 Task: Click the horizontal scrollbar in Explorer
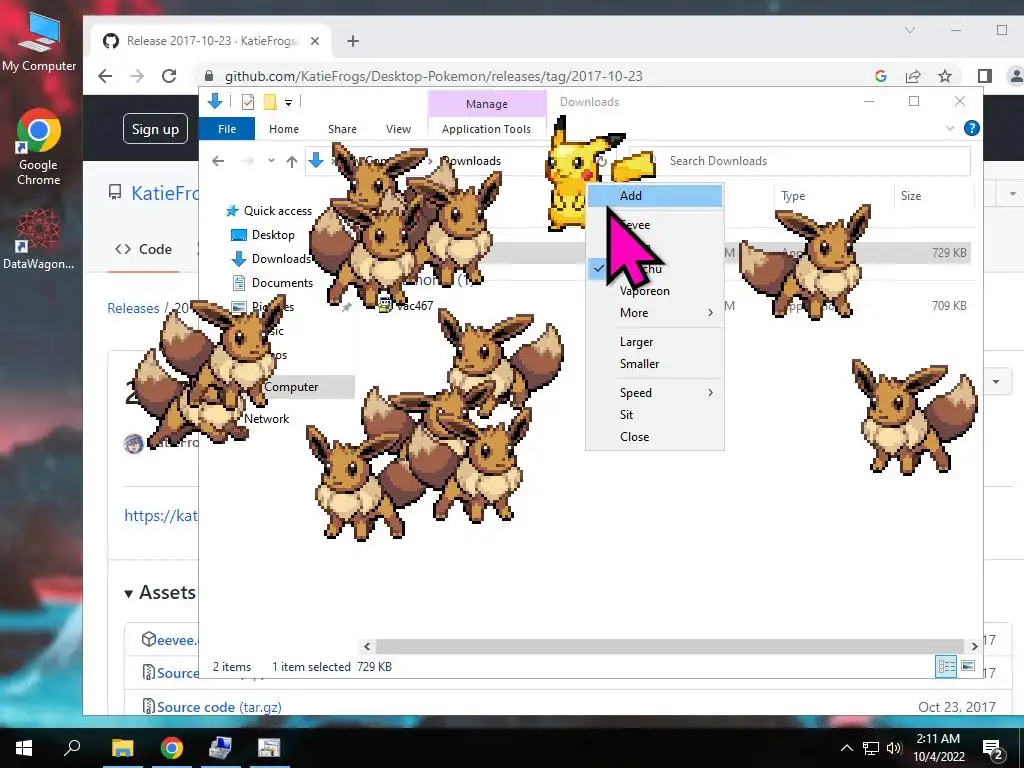pyautogui.click(x=669, y=646)
